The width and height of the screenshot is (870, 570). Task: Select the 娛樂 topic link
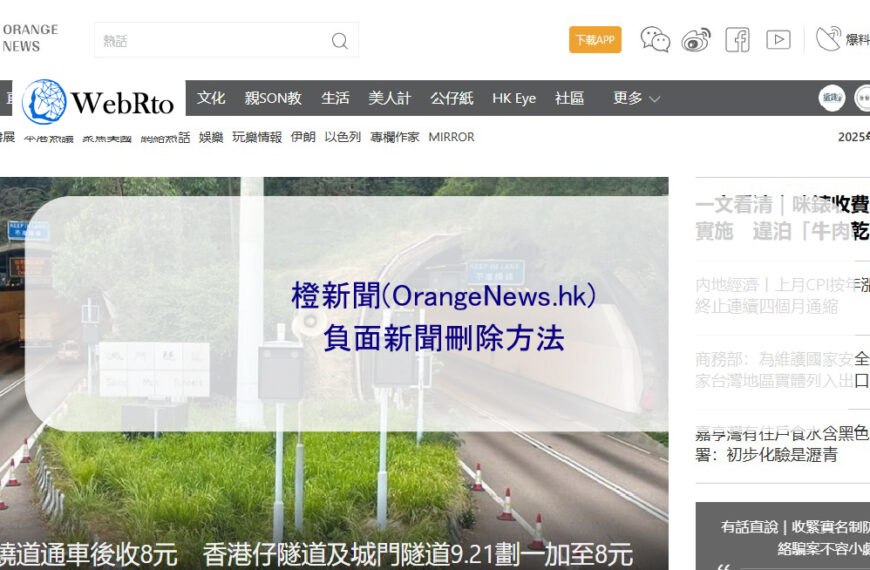(211, 137)
